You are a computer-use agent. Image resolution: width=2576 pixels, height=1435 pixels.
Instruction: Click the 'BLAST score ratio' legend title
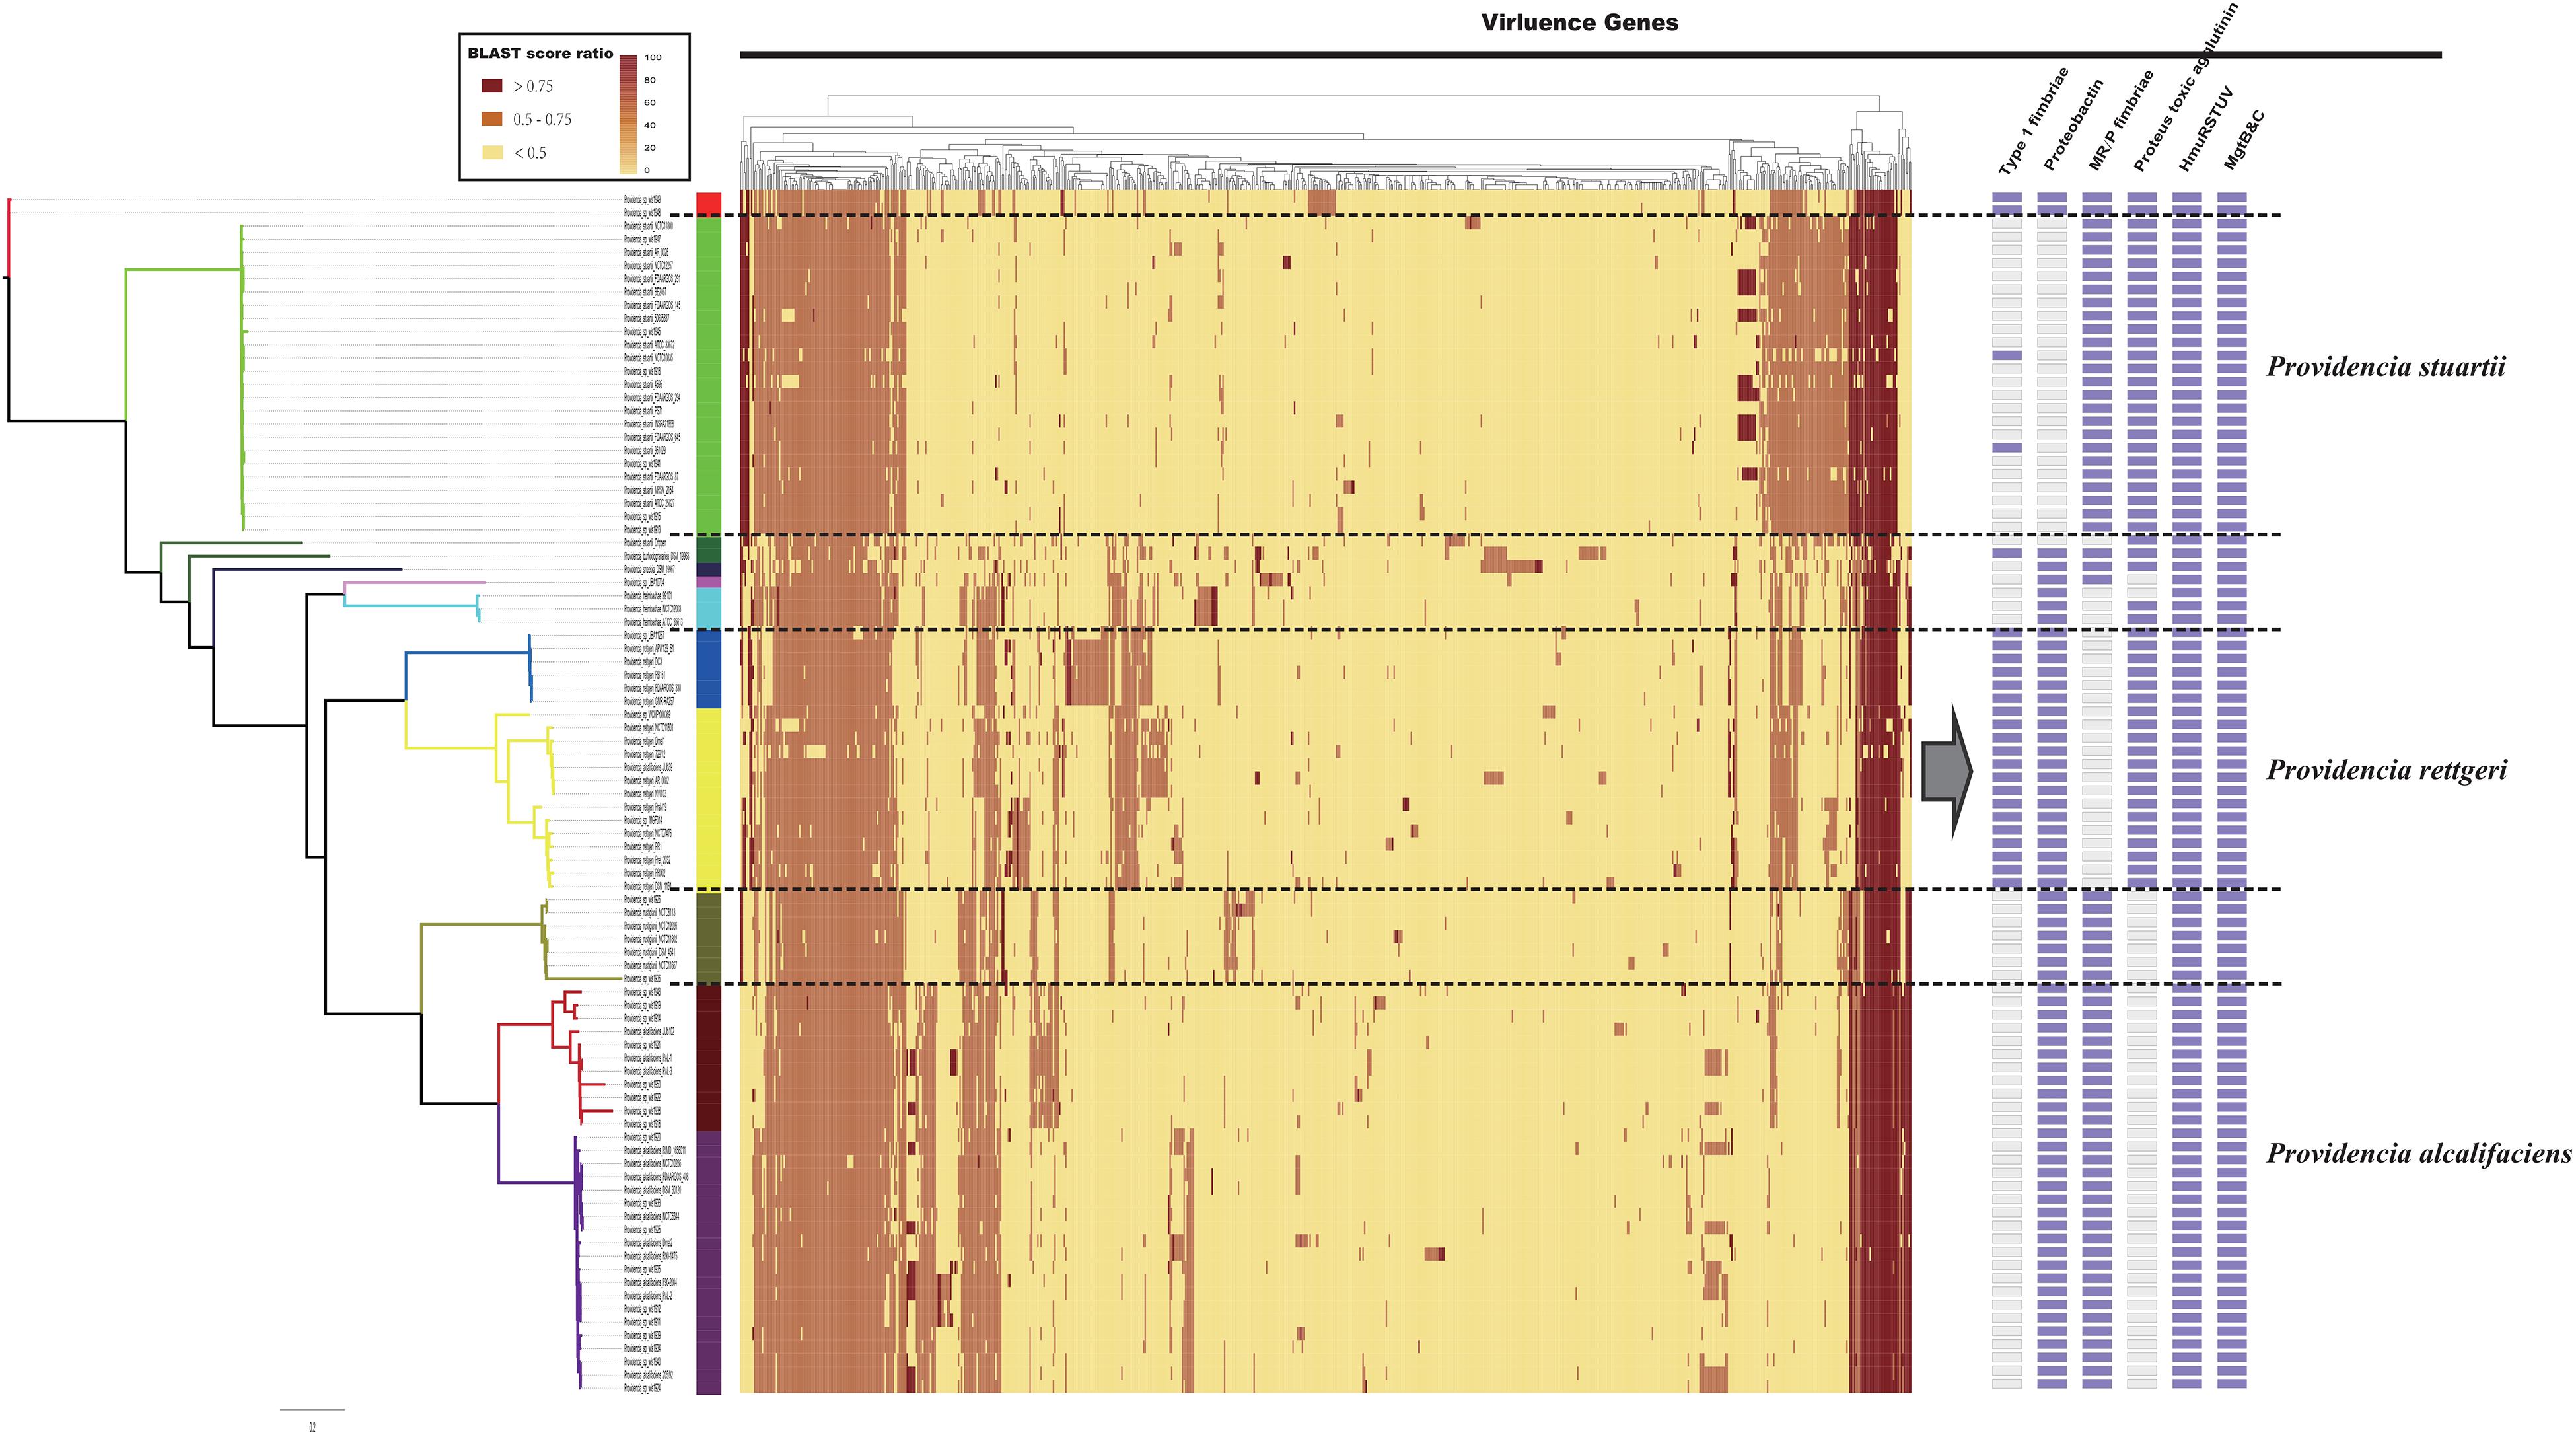pos(540,53)
